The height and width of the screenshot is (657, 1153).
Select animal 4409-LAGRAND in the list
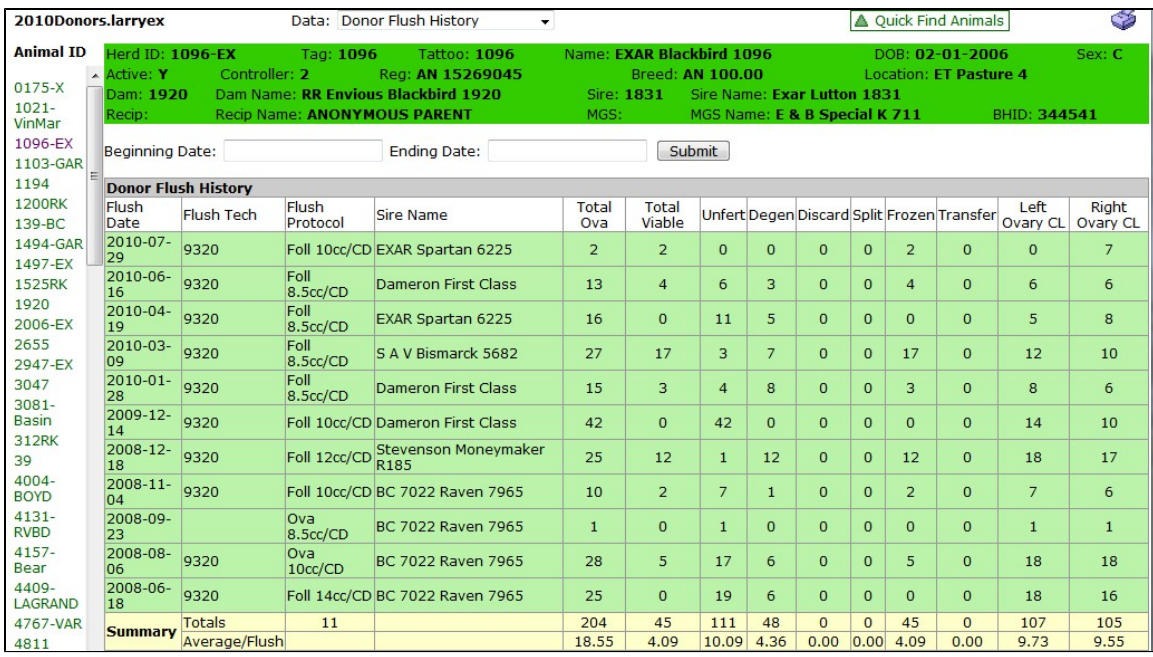(46, 596)
